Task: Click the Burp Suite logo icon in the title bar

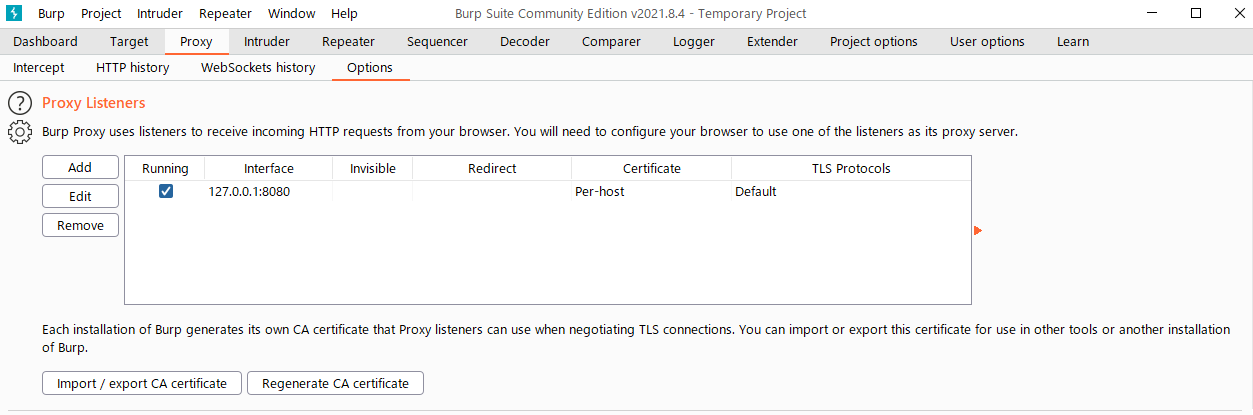Action: (x=15, y=14)
